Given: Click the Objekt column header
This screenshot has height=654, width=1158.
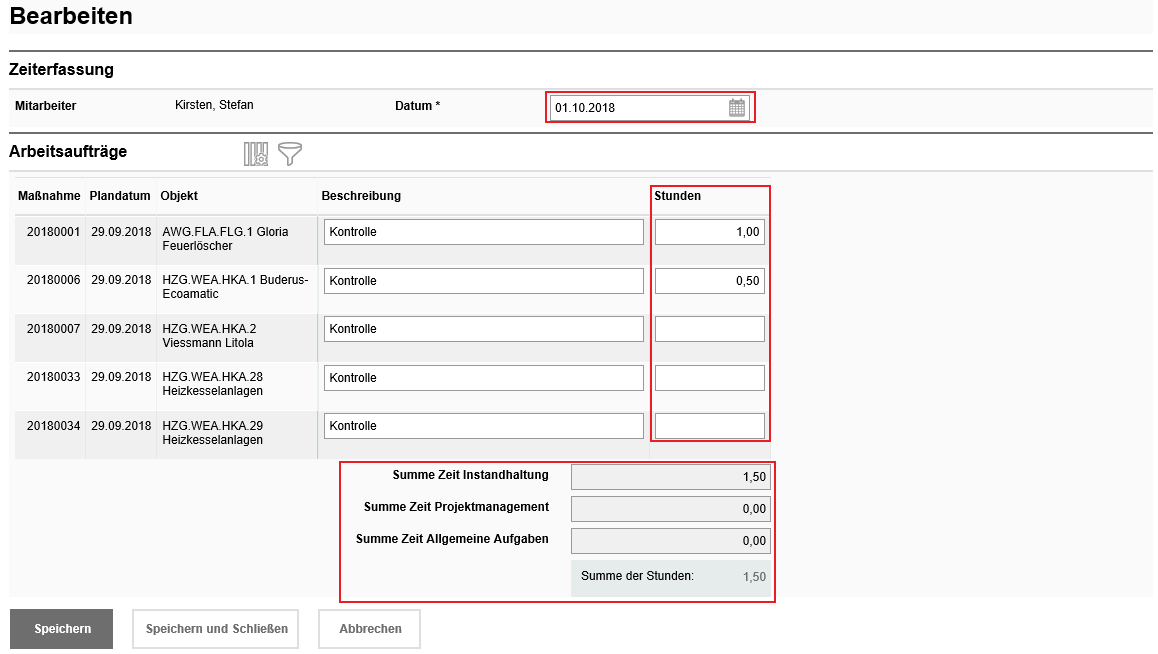Looking at the screenshot, I should click(x=179, y=196).
